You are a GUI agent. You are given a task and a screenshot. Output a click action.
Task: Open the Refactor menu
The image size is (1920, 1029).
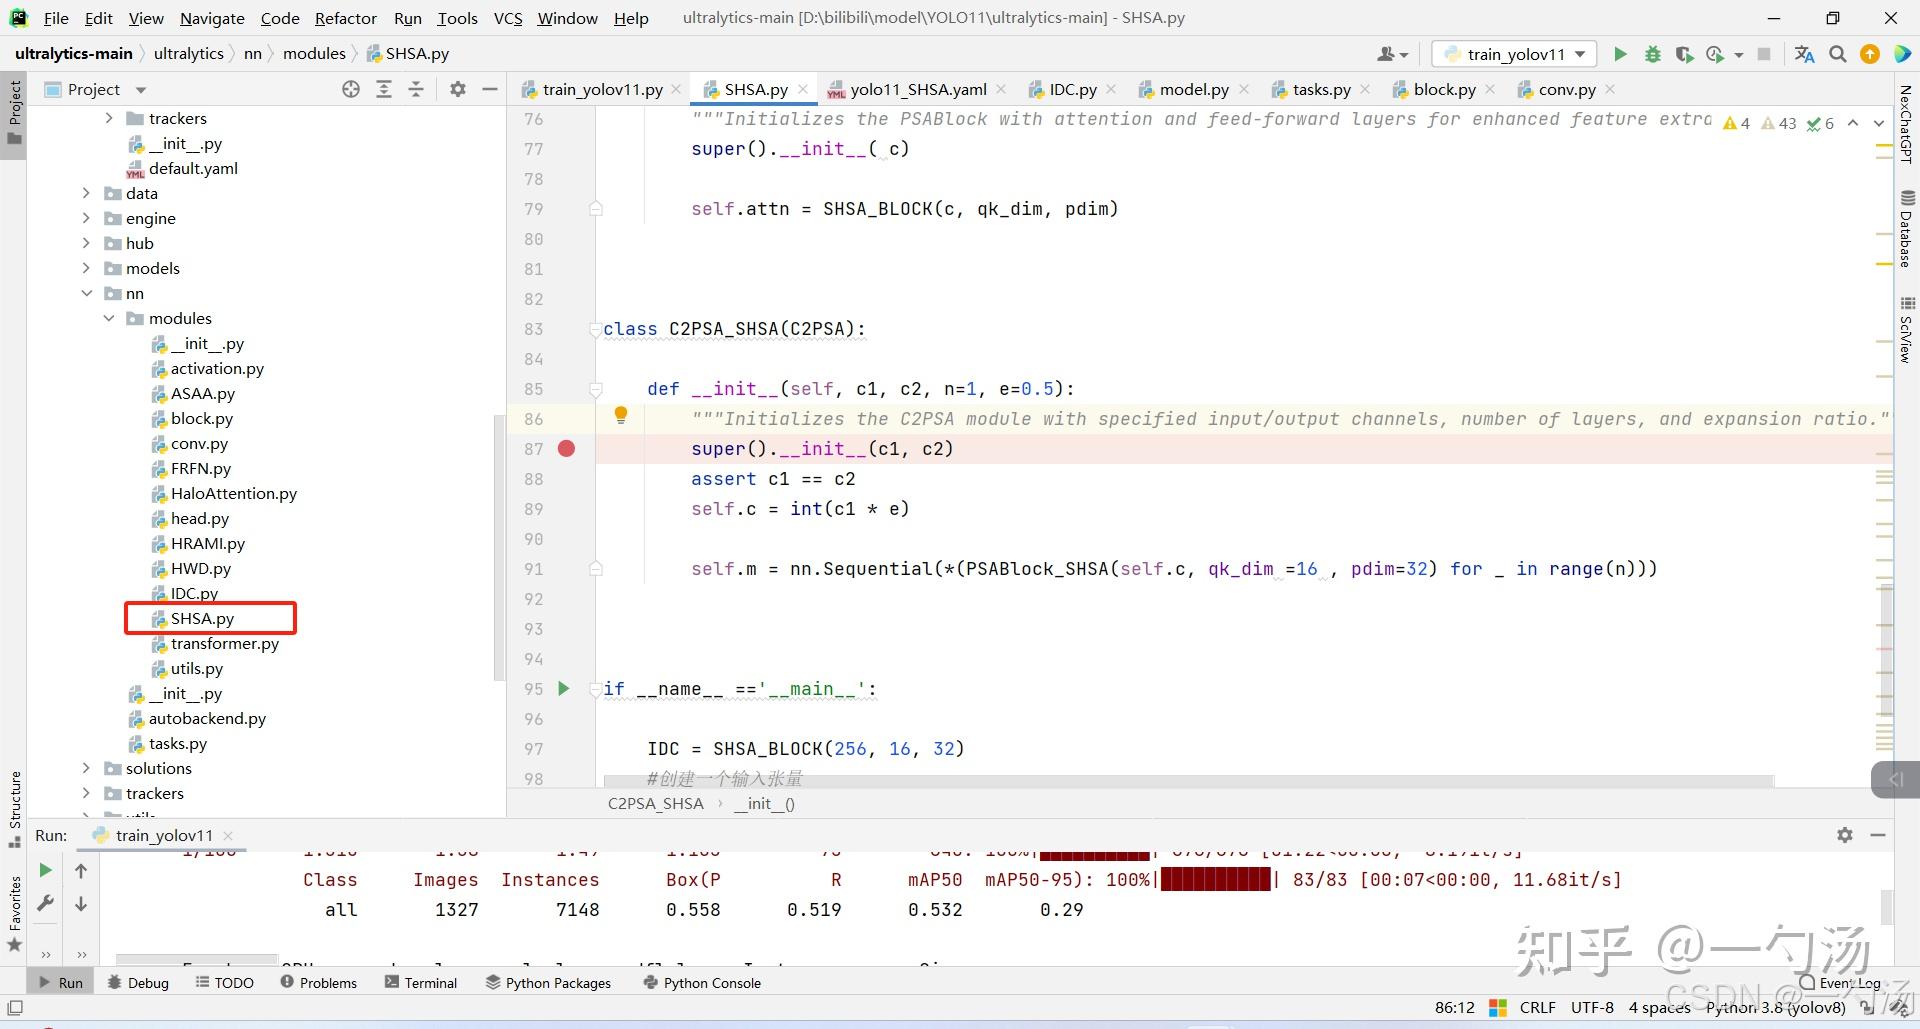click(345, 18)
